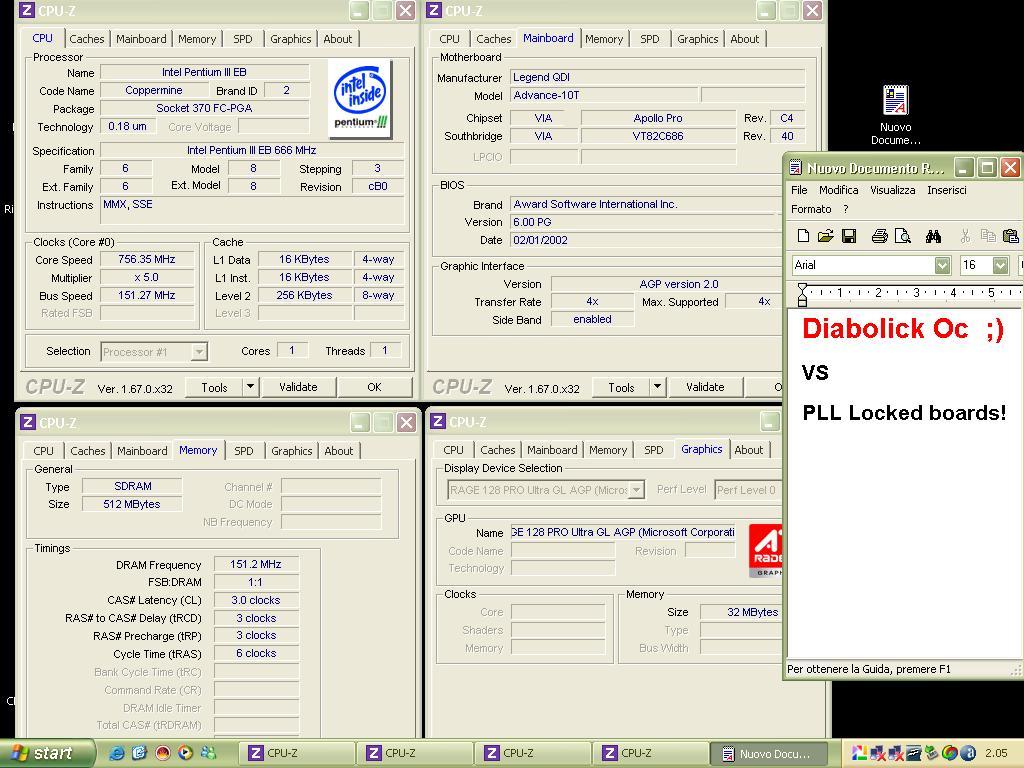Click the system tray clock showing 2.05
The width and height of the screenshot is (1024, 768).
tap(996, 754)
